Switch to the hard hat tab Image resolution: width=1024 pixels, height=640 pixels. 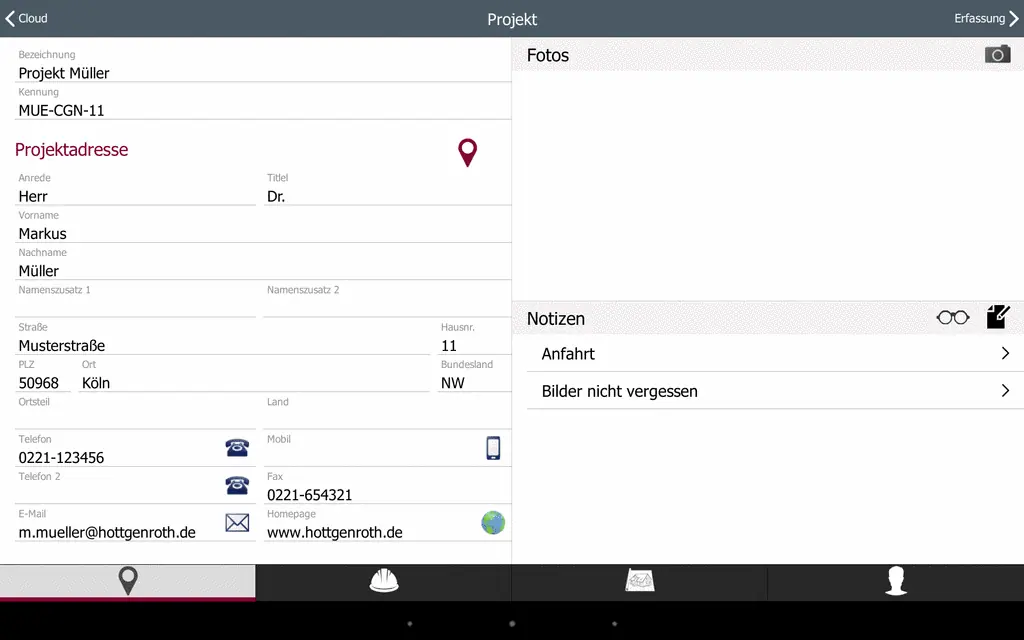(384, 581)
